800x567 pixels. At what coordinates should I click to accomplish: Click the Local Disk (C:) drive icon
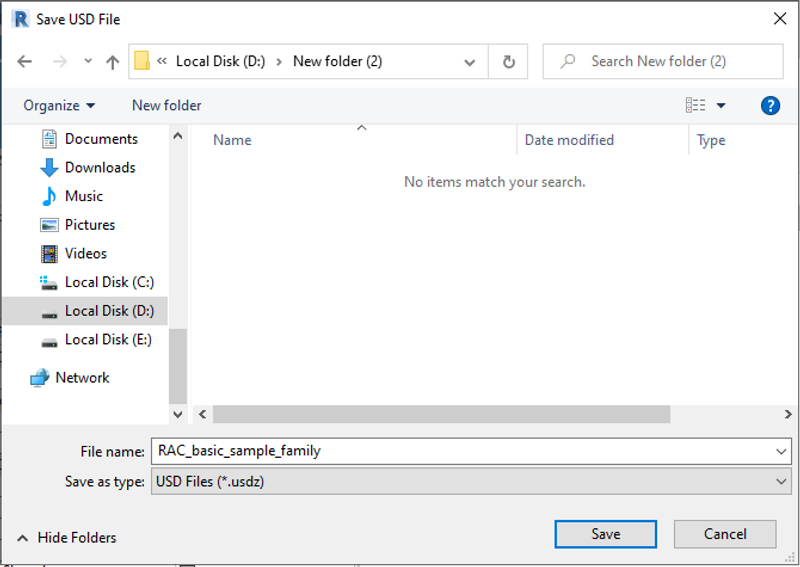click(48, 283)
